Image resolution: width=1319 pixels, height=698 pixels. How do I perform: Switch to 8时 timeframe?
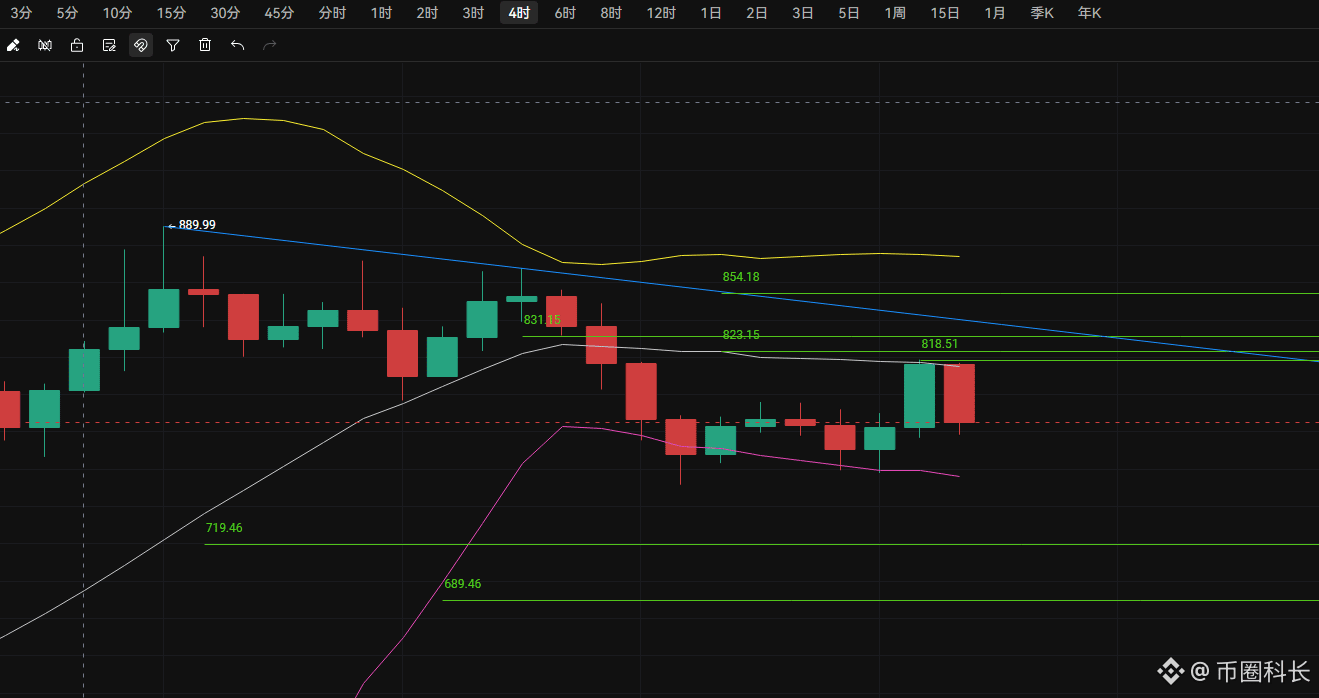[x=611, y=13]
